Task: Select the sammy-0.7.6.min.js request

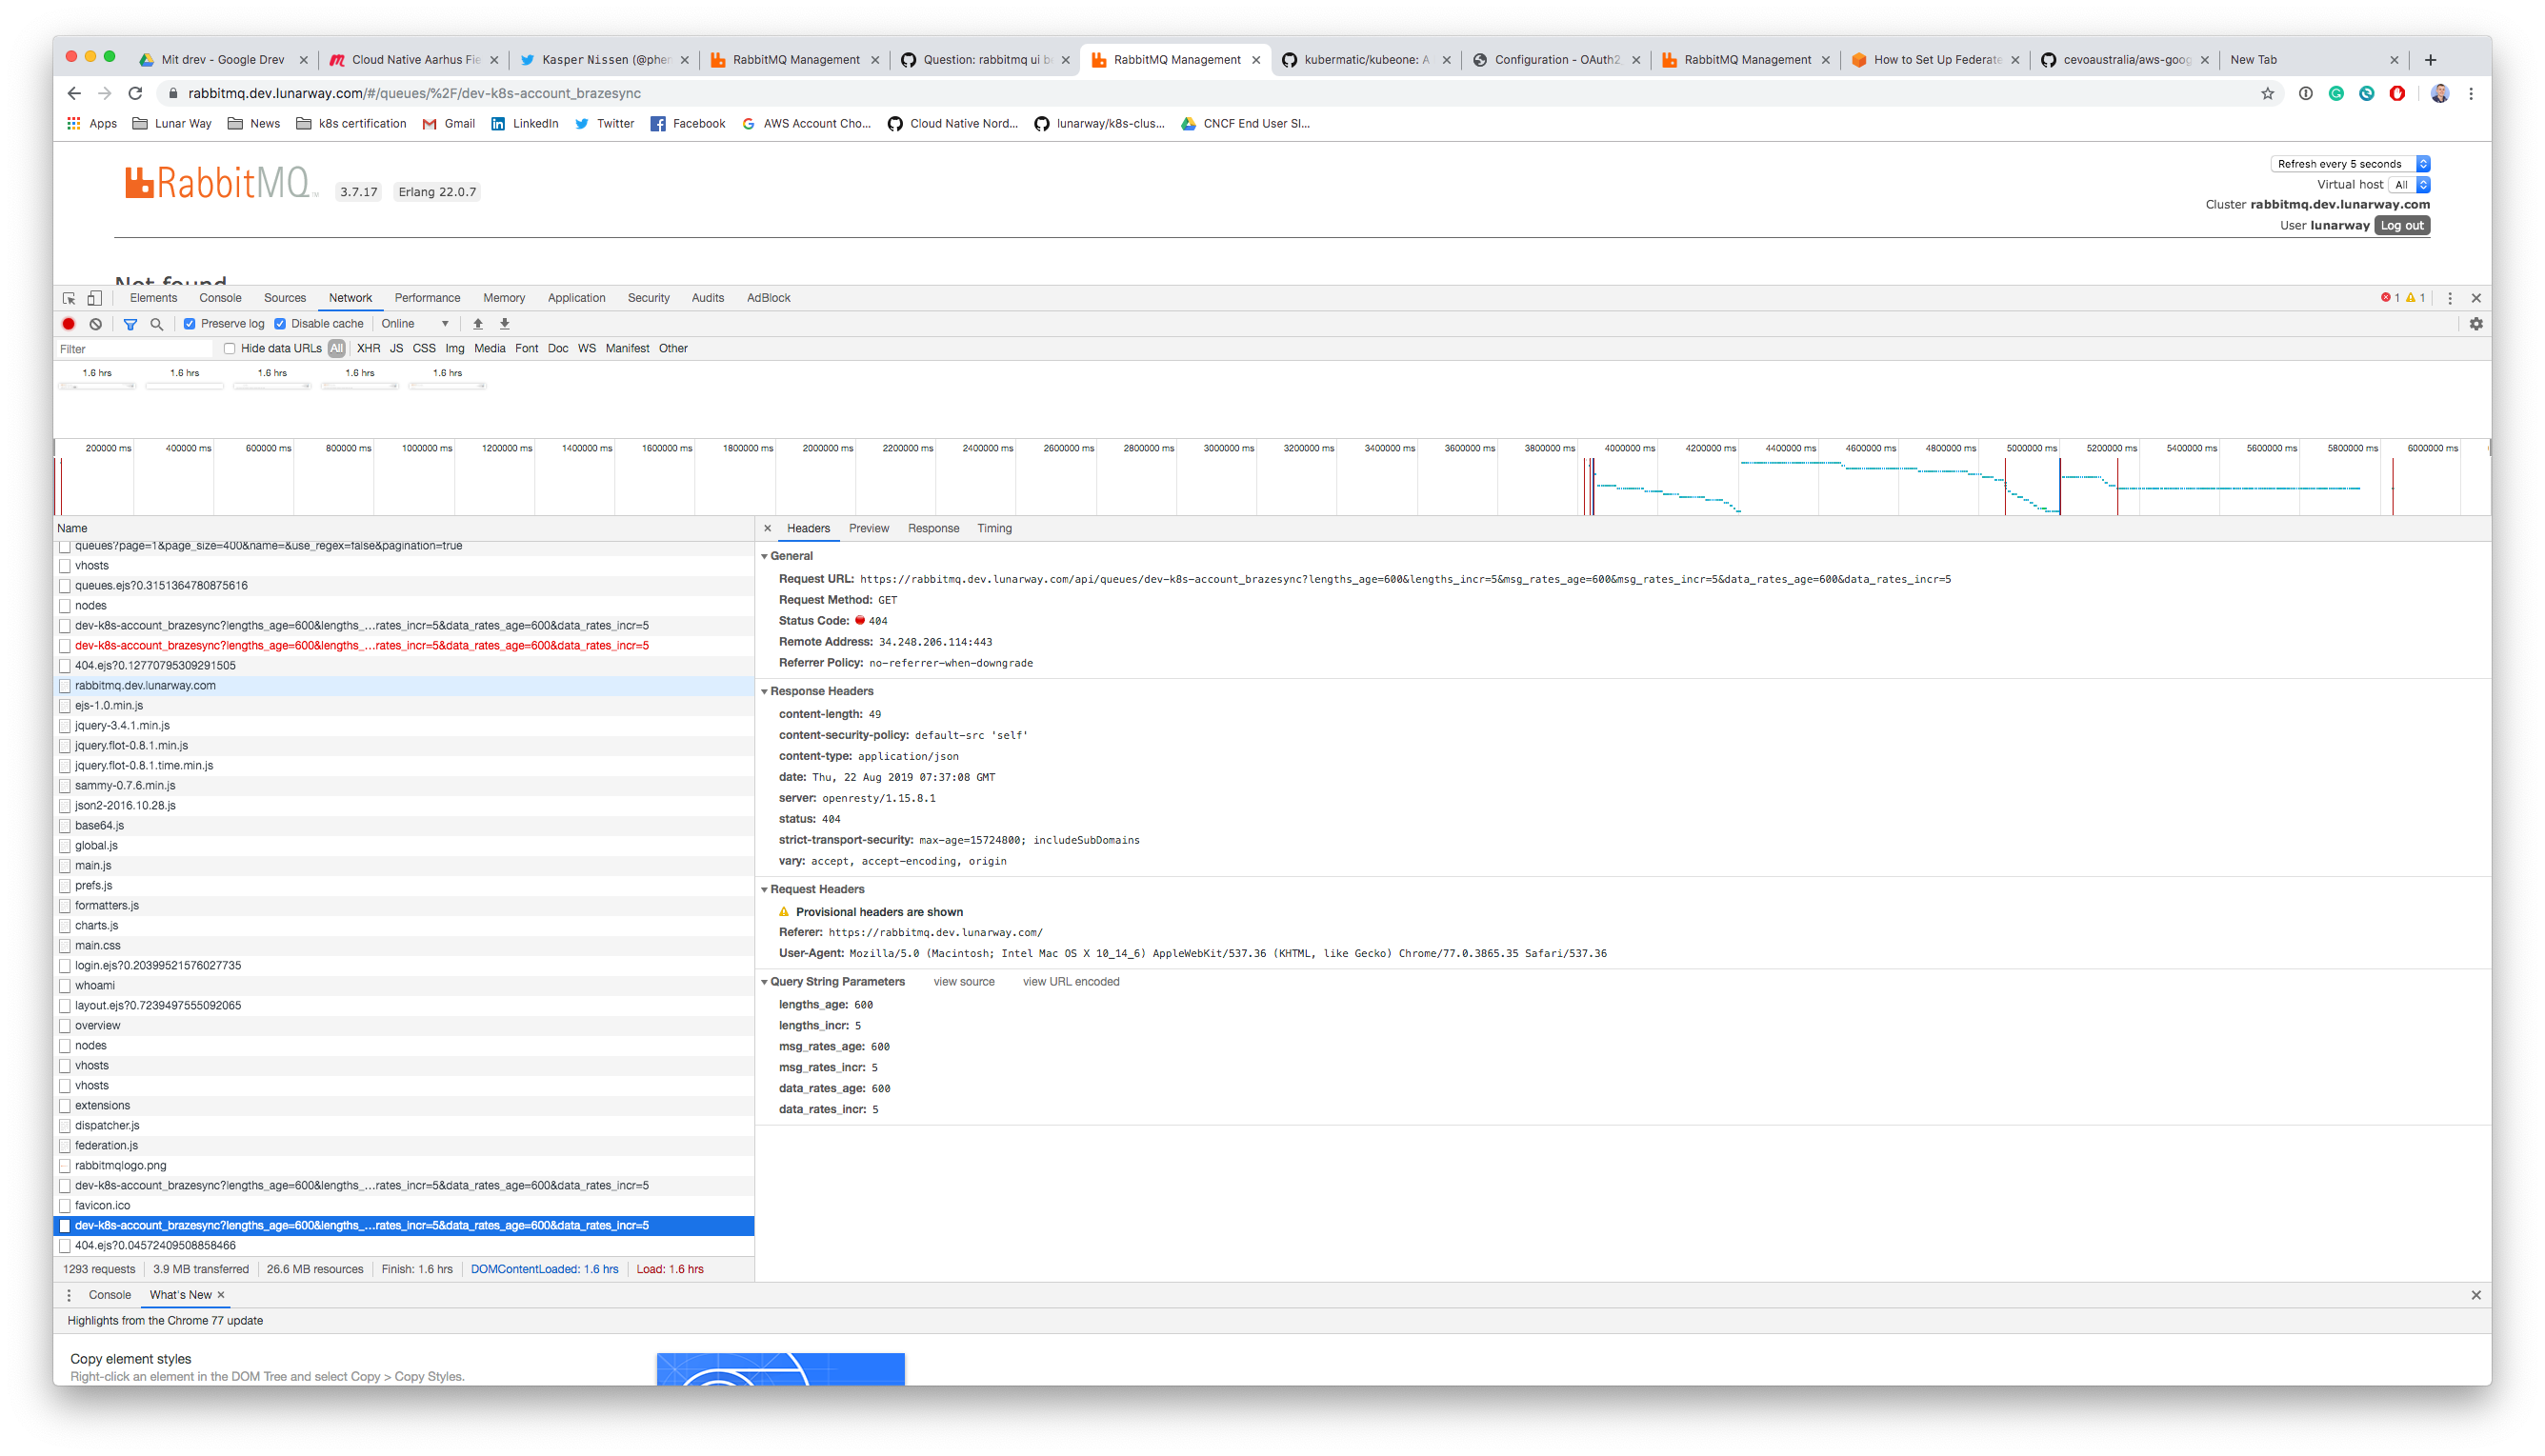Action: 403,786
